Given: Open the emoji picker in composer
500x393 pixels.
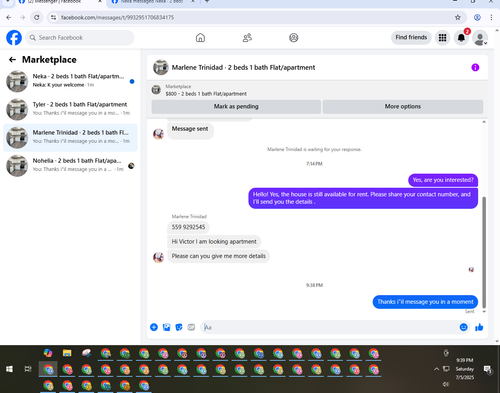Looking at the screenshot, I should click(463, 327).
